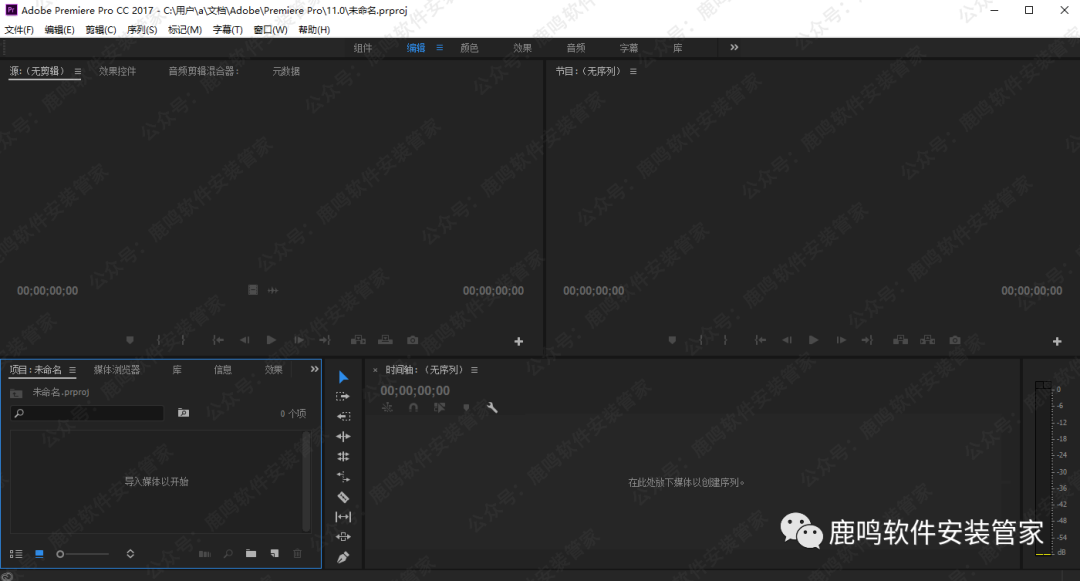Select the Ripple Edit tool
This screenshot has height=581, width=1080.
(x=343, y=417)
